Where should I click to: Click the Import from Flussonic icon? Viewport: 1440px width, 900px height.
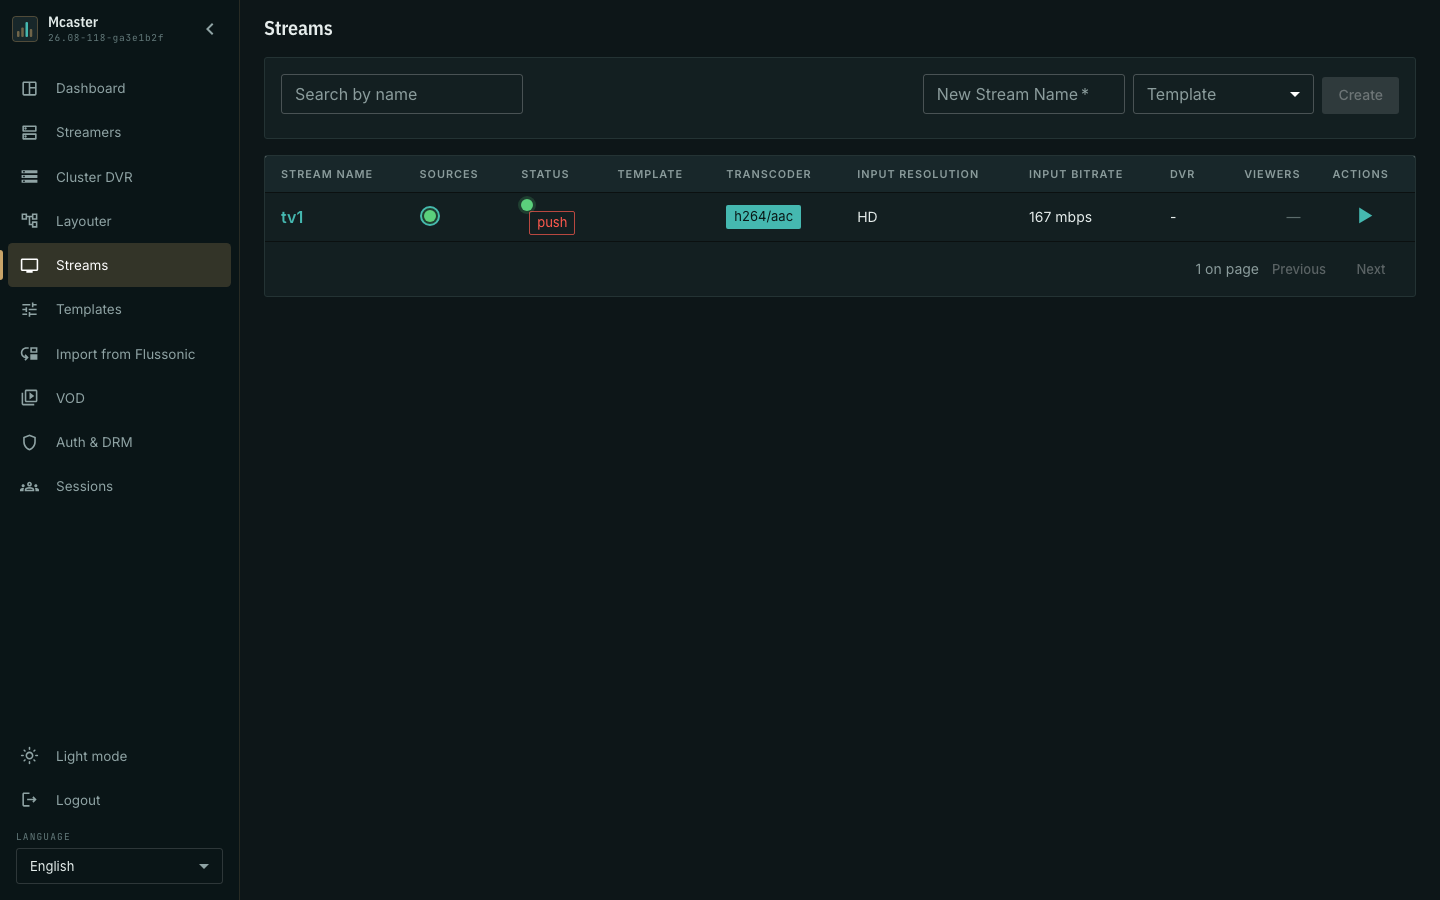point(30,354)
